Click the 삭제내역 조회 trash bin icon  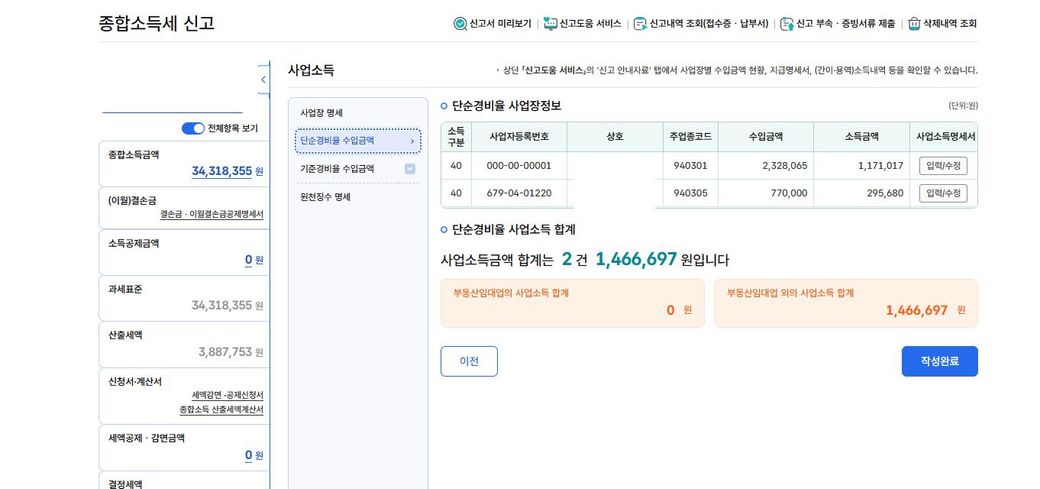(x=914, y=24)
